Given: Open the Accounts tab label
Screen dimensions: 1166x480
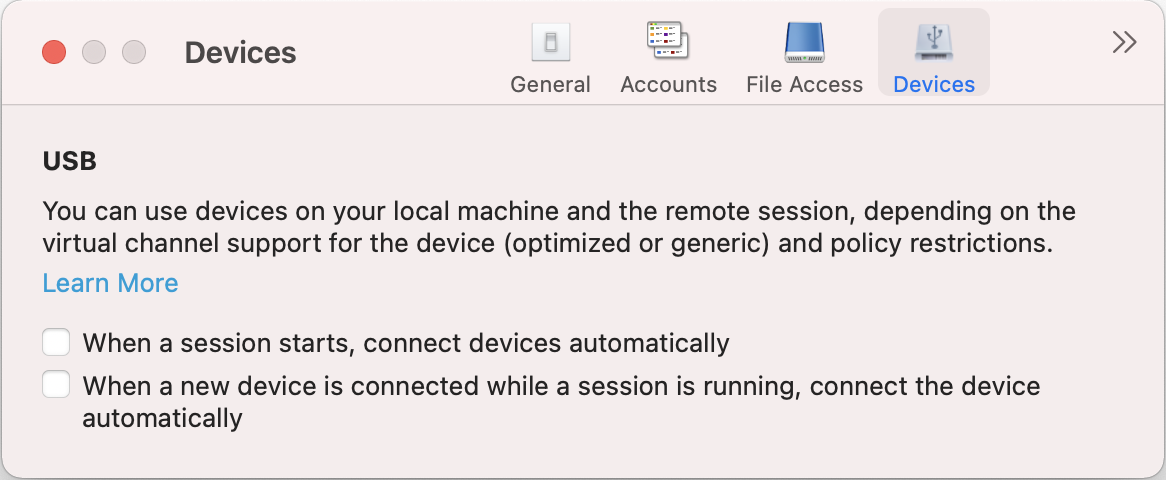Looking at the screenshot, I should coord(669,84).
